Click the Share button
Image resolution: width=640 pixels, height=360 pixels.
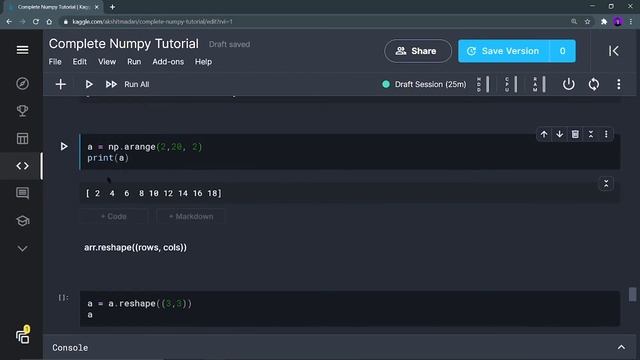(x=418, y=51)
